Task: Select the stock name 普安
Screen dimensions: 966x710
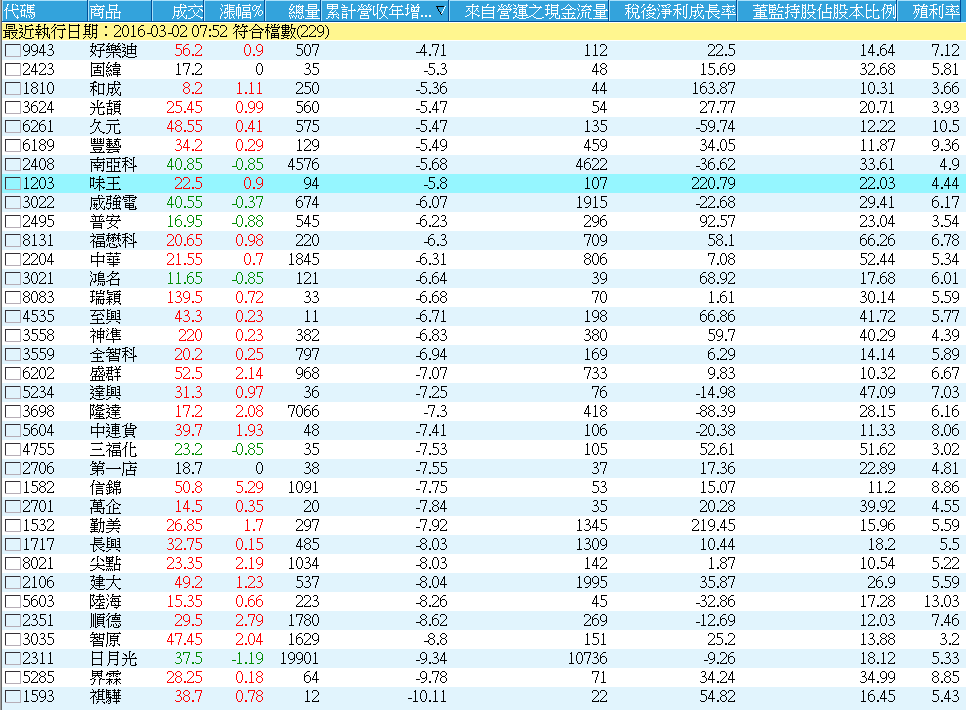Action: click(x=105, y=222)
